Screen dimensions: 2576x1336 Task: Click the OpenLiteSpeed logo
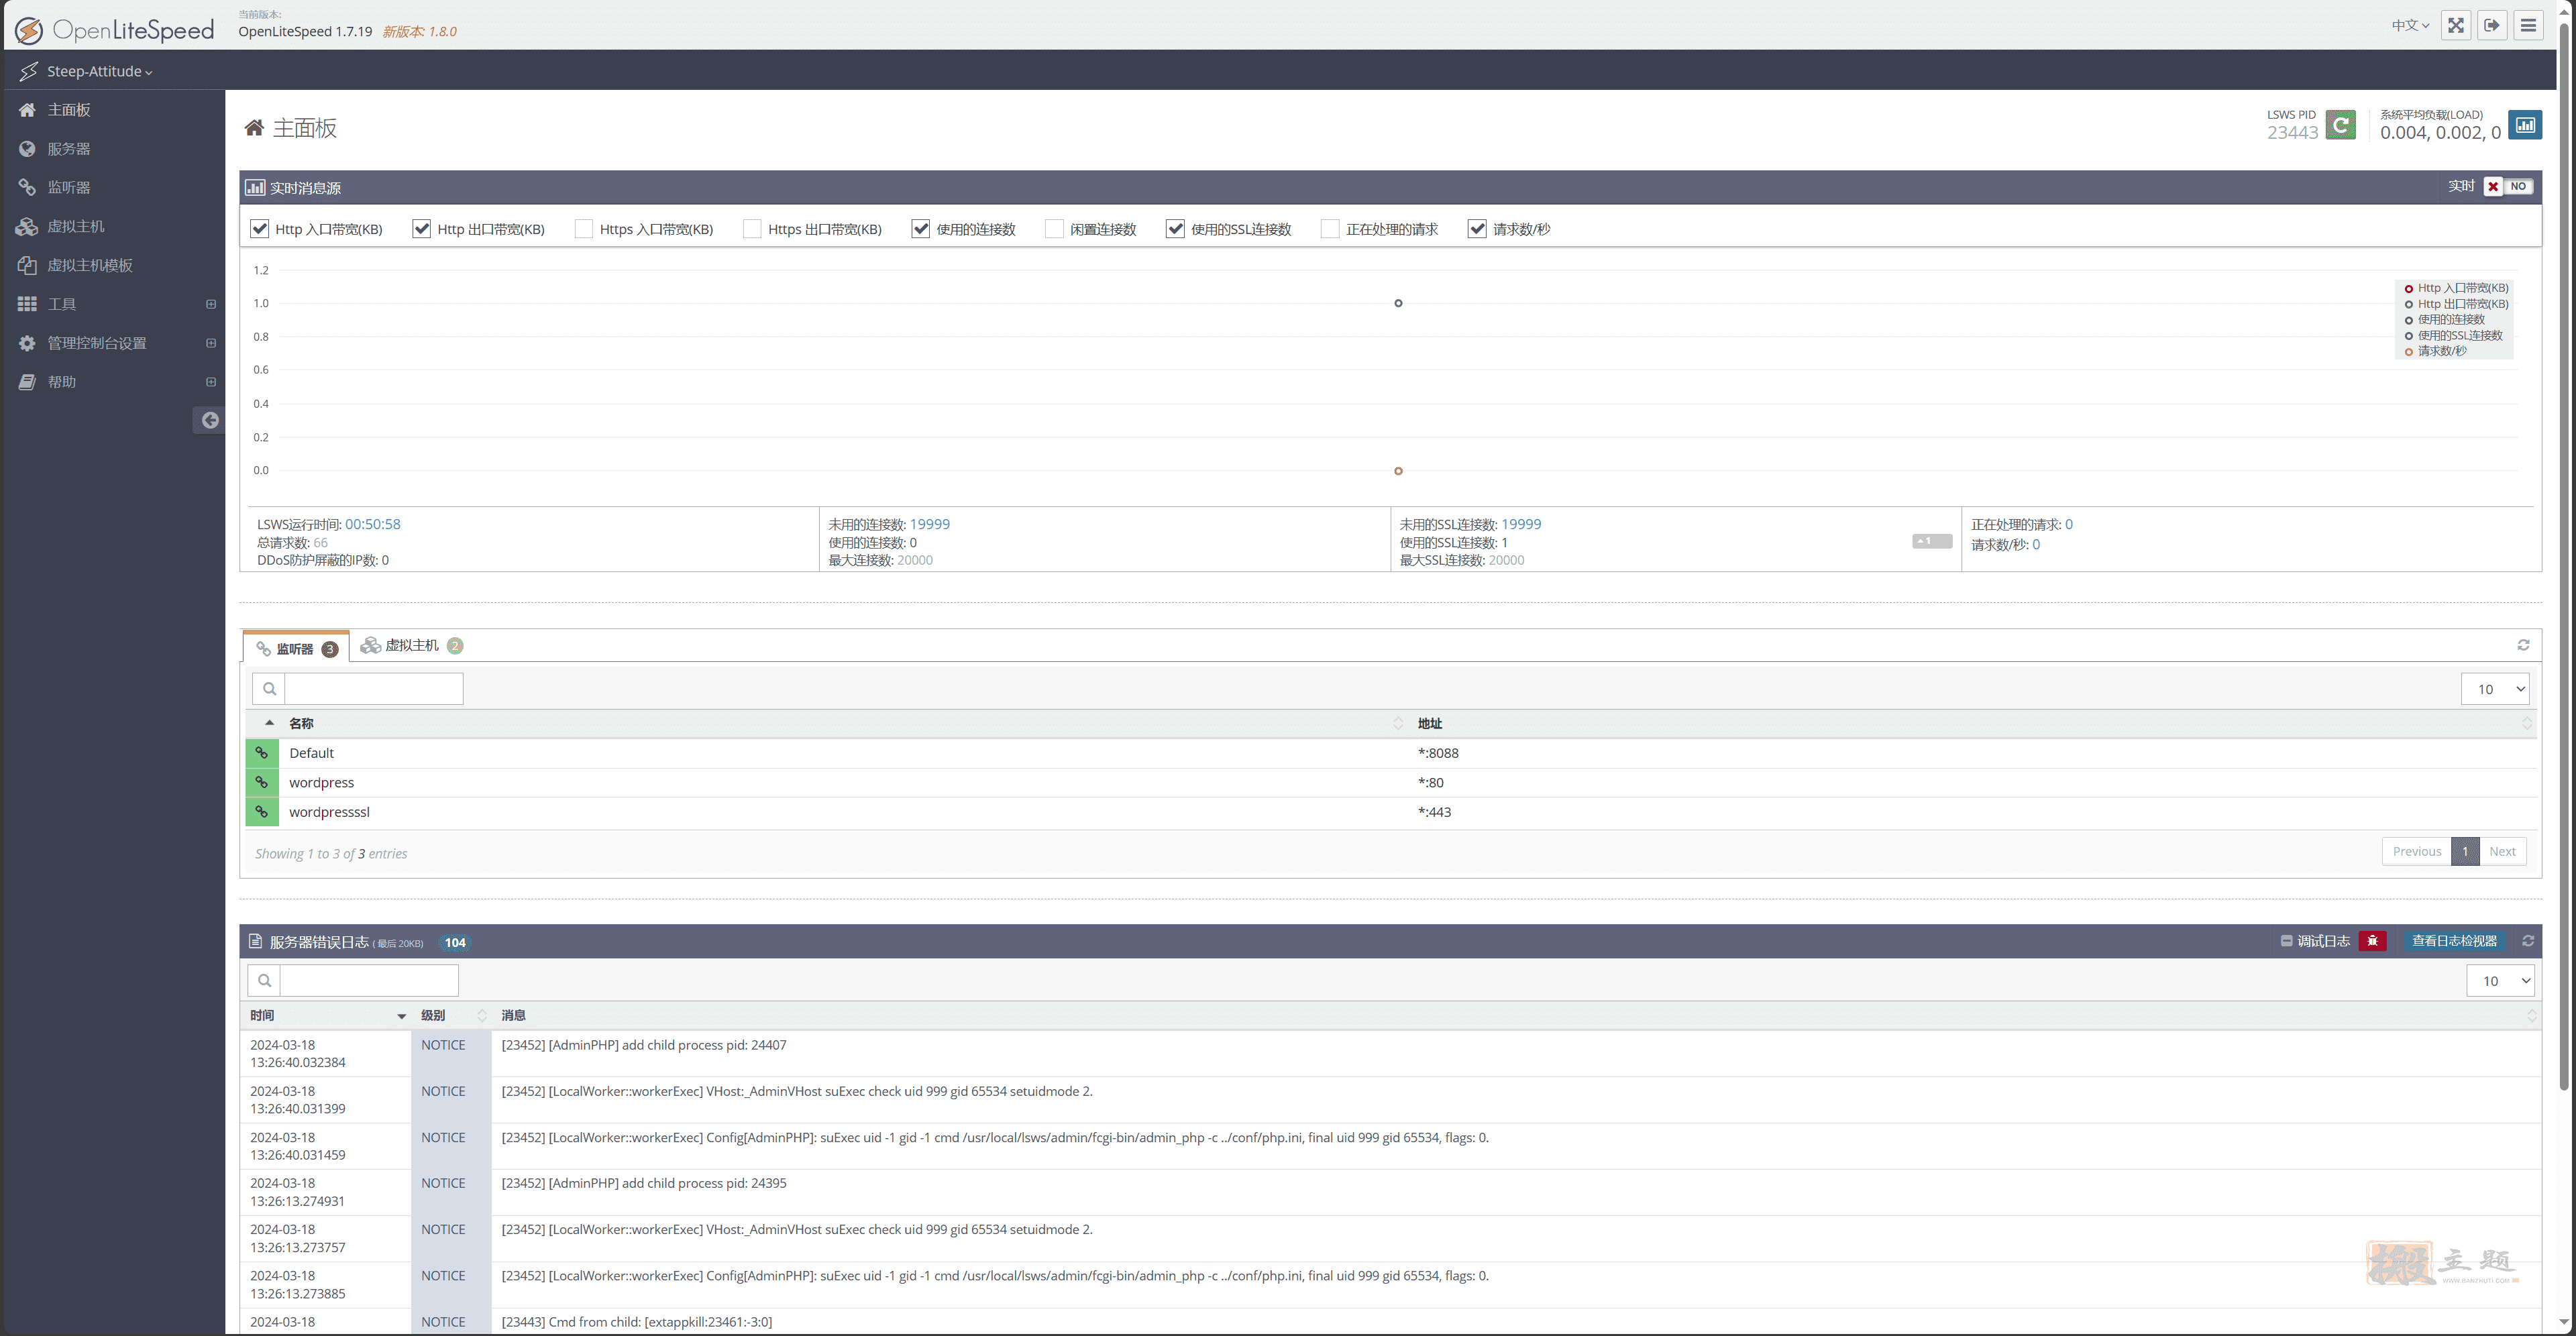point(114,30)
